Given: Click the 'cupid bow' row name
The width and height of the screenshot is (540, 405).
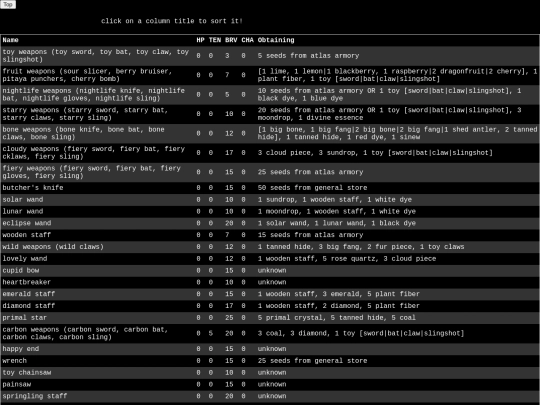Looking at the screenshot, I should pyautogui.click(x=21, y=270).
